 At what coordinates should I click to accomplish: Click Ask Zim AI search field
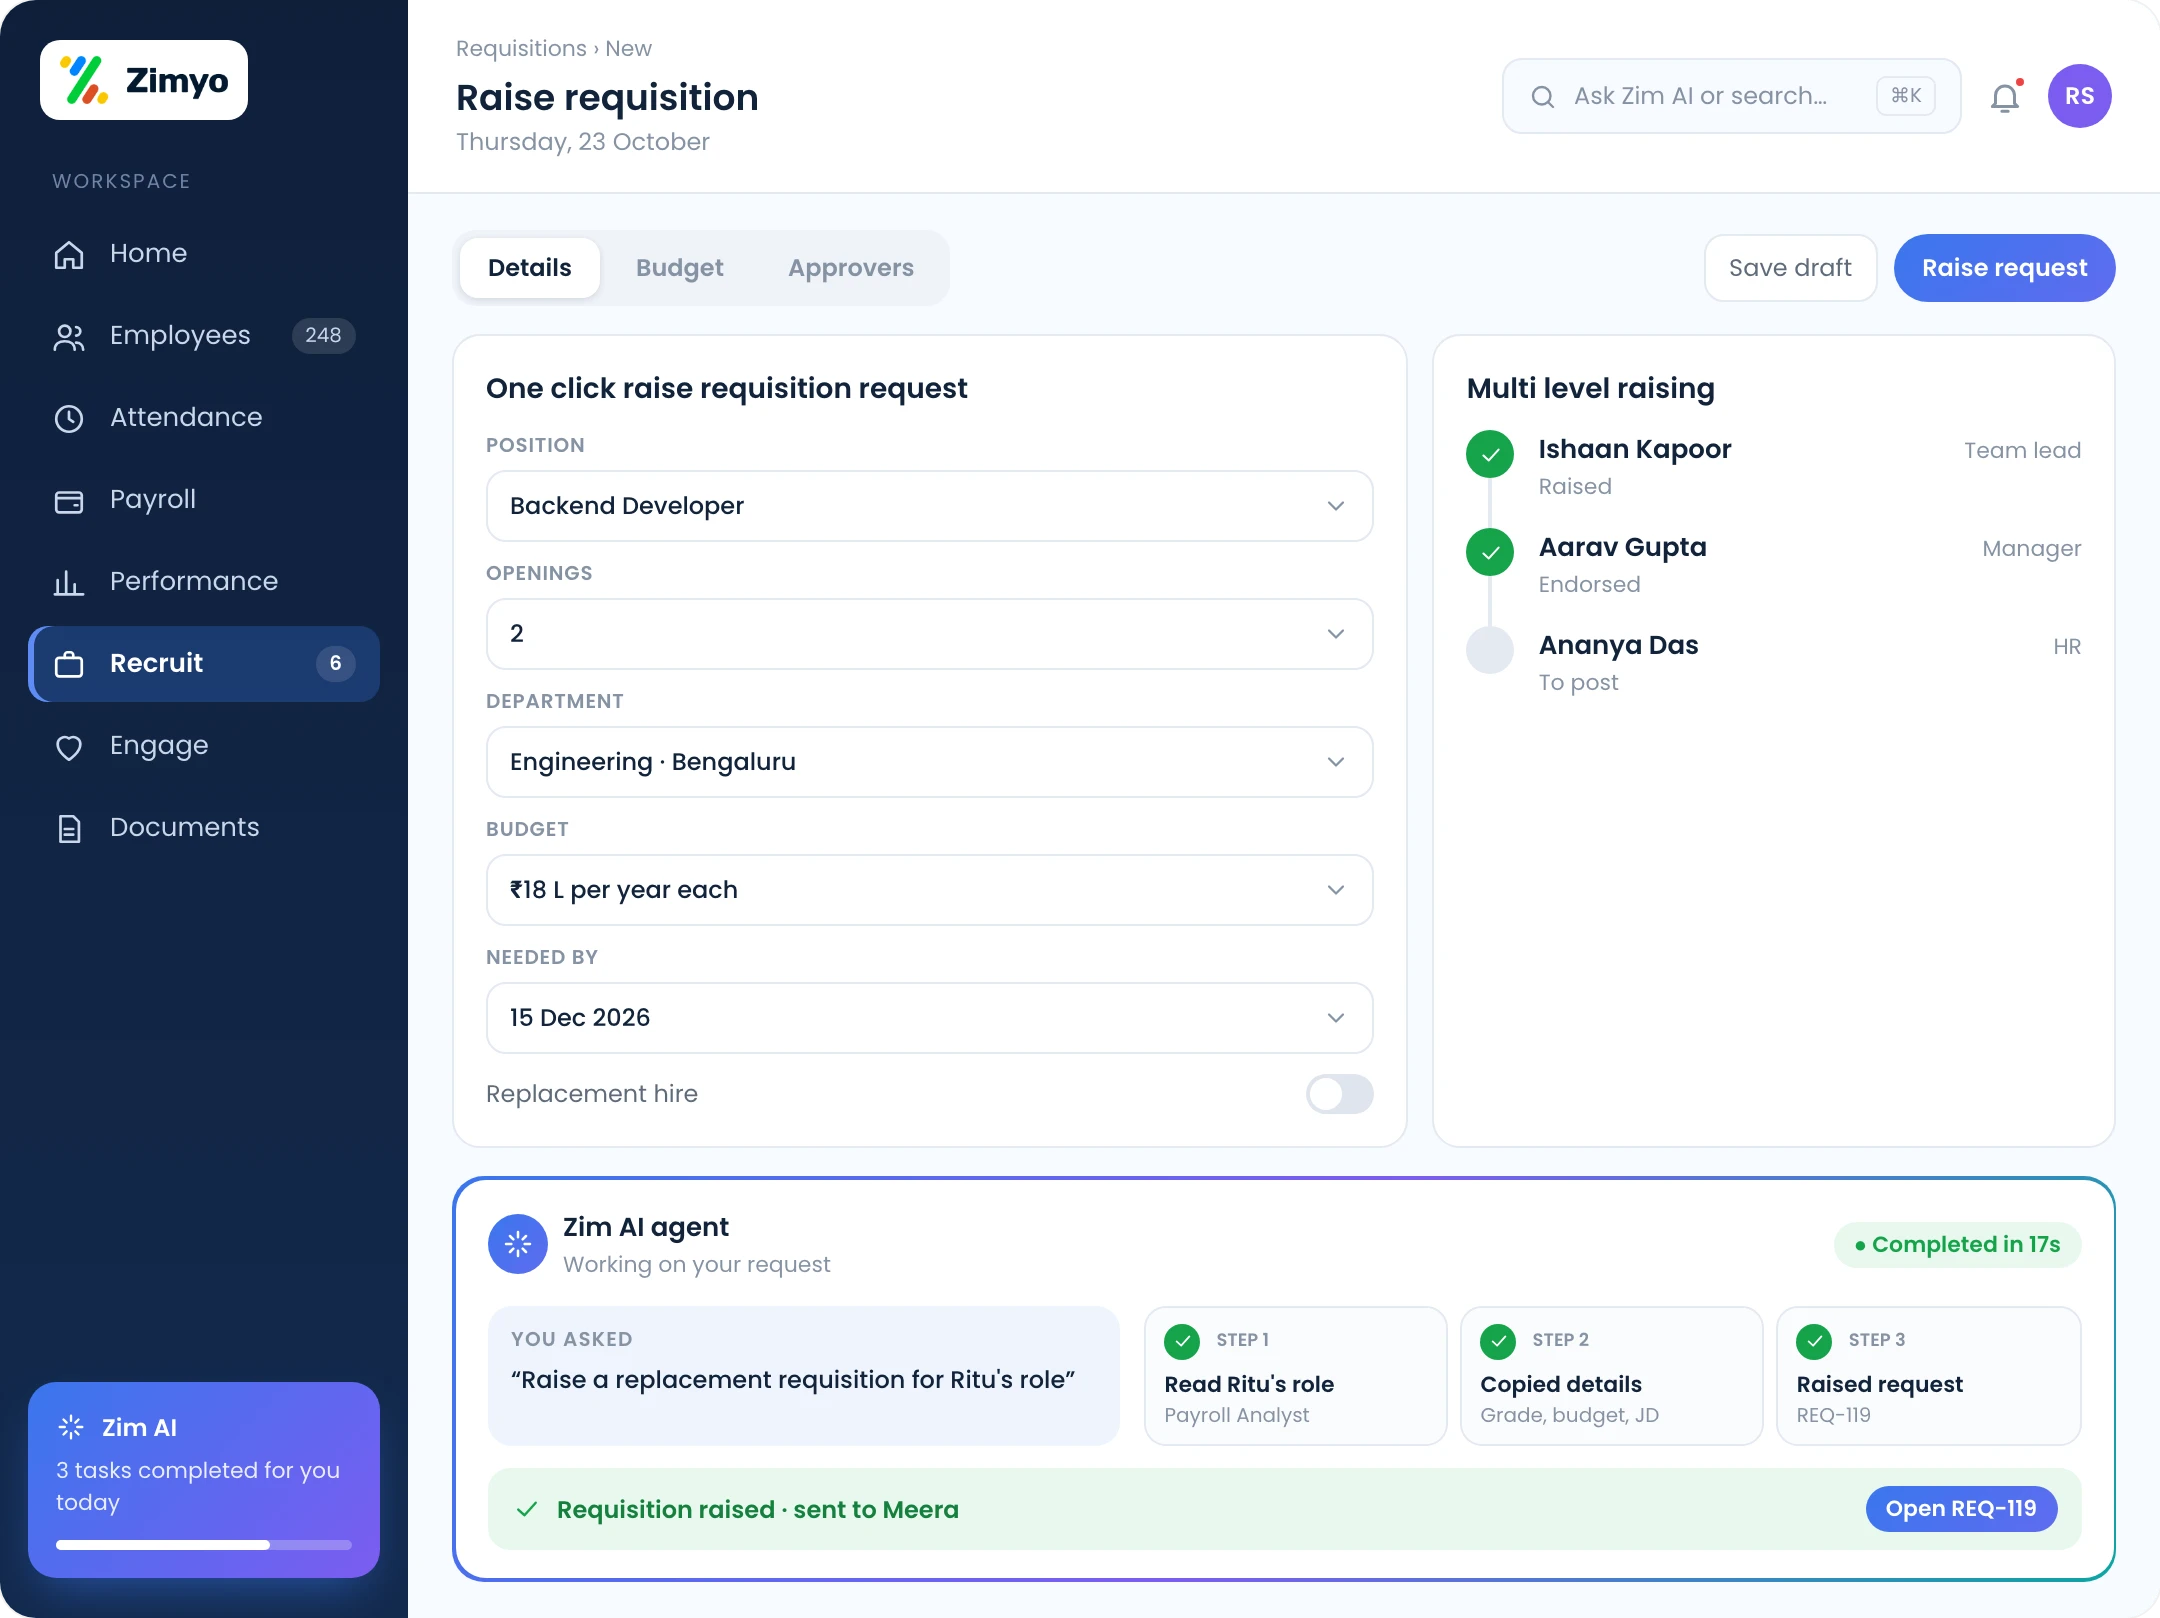pos(1731,96)
